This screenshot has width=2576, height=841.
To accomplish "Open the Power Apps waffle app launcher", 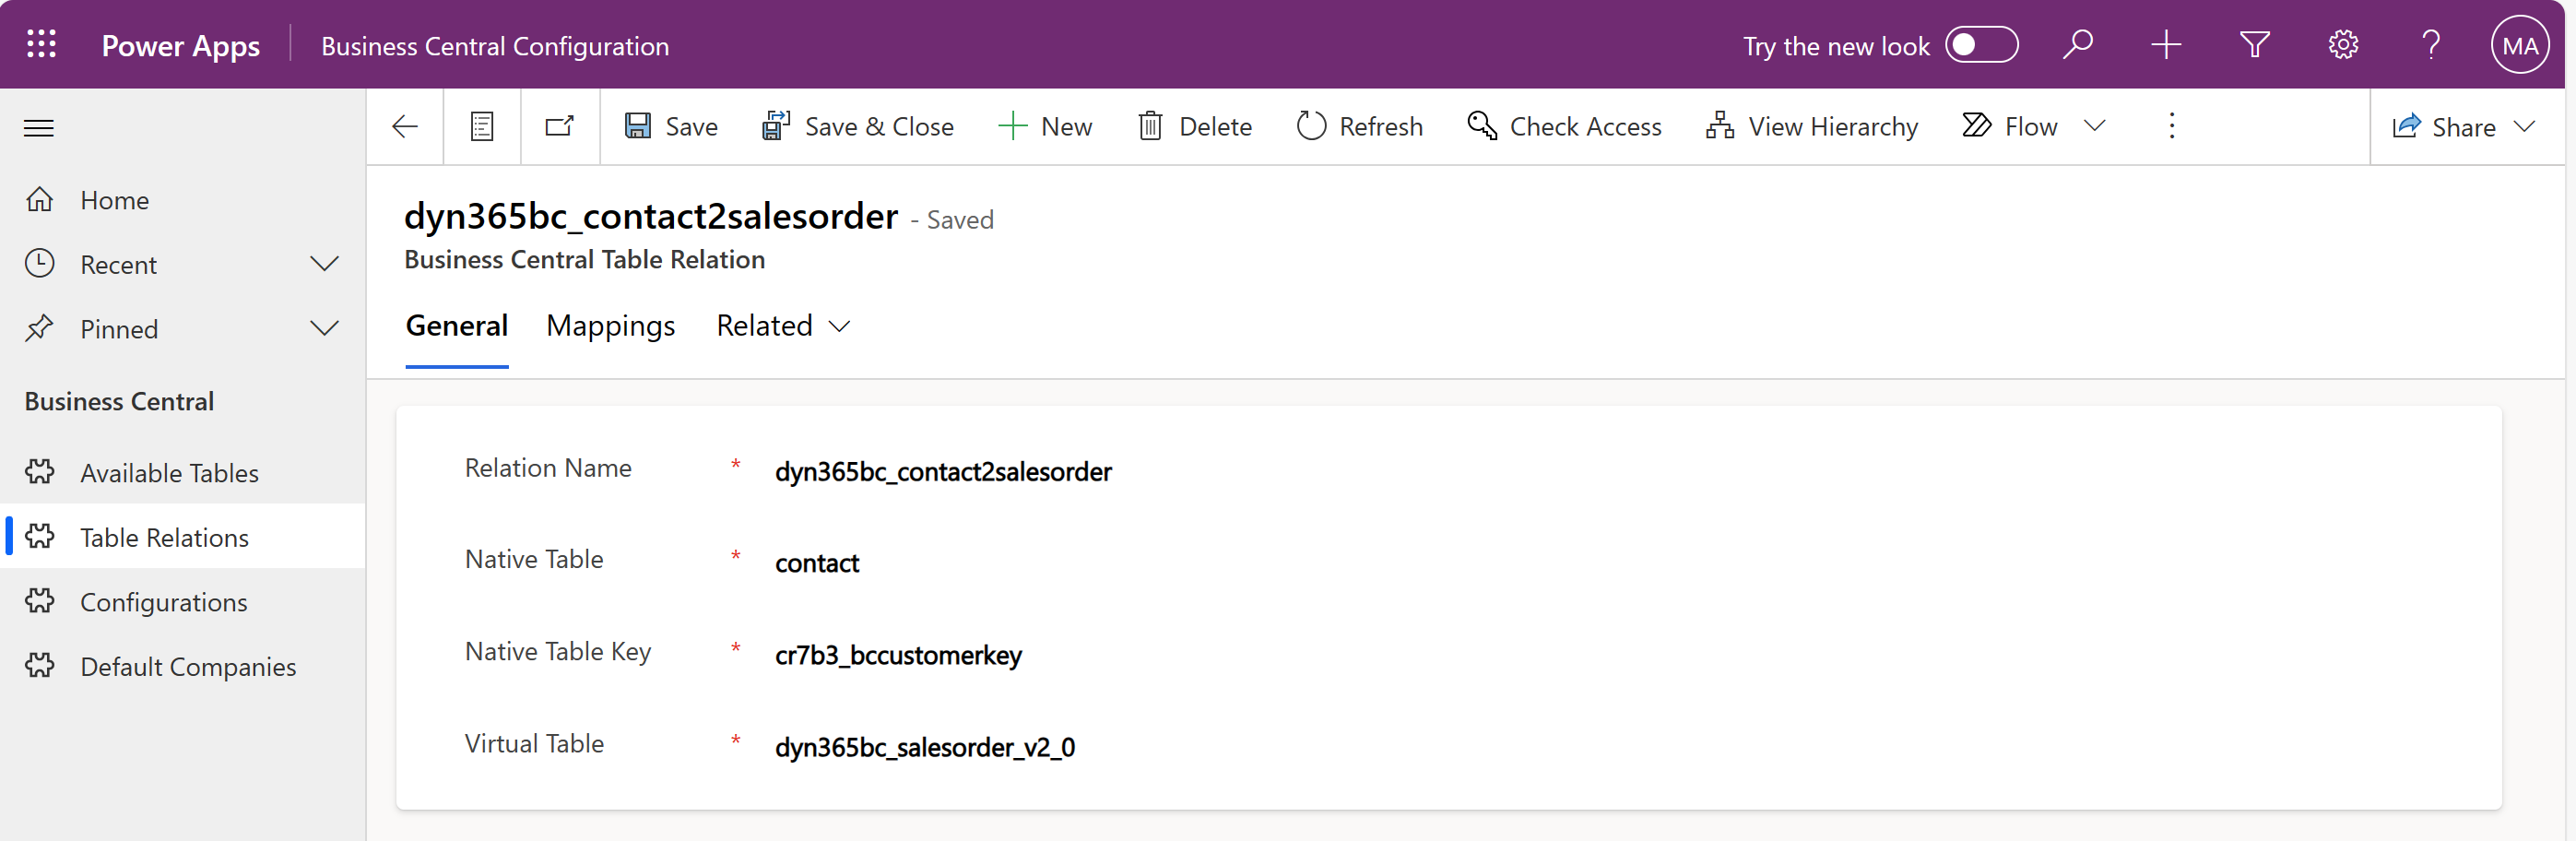I will tap(41, 44).
